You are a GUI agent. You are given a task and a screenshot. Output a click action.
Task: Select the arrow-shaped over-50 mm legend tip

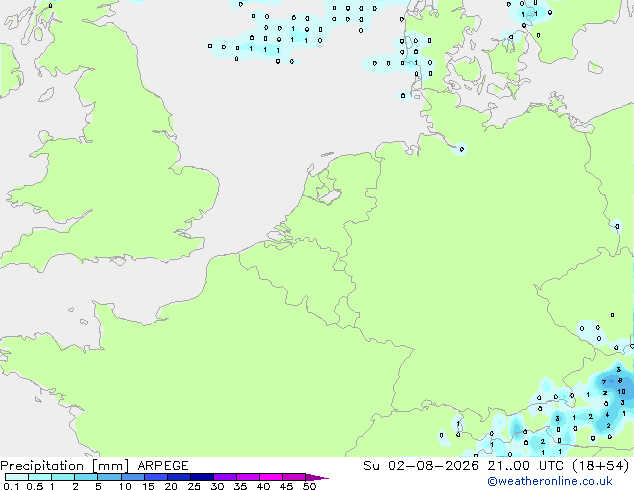pos(317,477)
